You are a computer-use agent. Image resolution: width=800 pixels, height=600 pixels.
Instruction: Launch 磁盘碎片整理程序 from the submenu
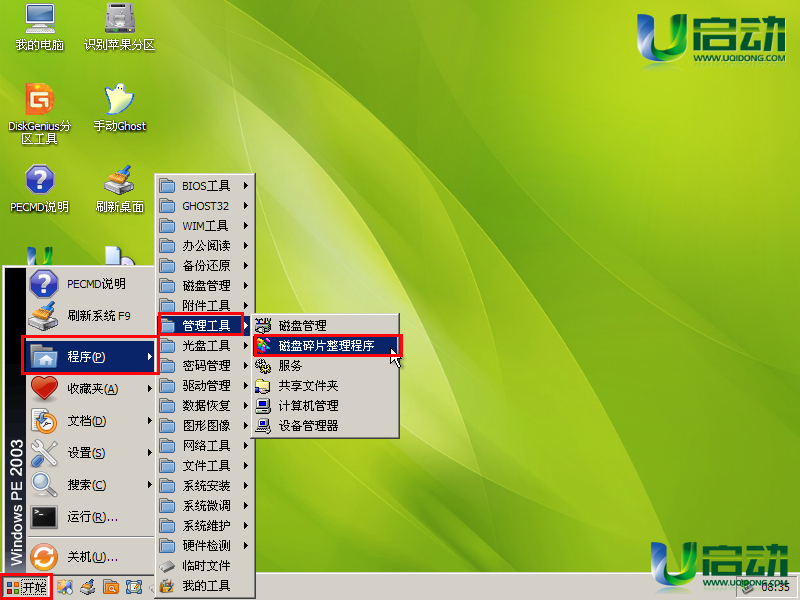(328, 345)
